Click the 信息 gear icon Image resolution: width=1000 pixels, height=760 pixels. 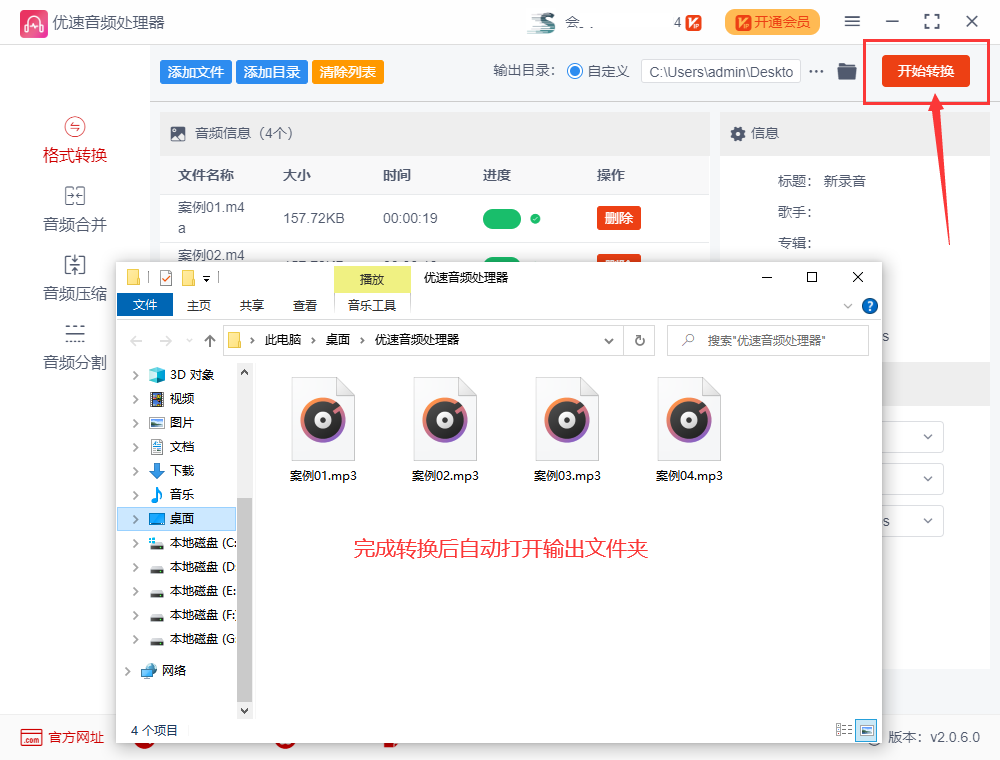coord(738,133)
